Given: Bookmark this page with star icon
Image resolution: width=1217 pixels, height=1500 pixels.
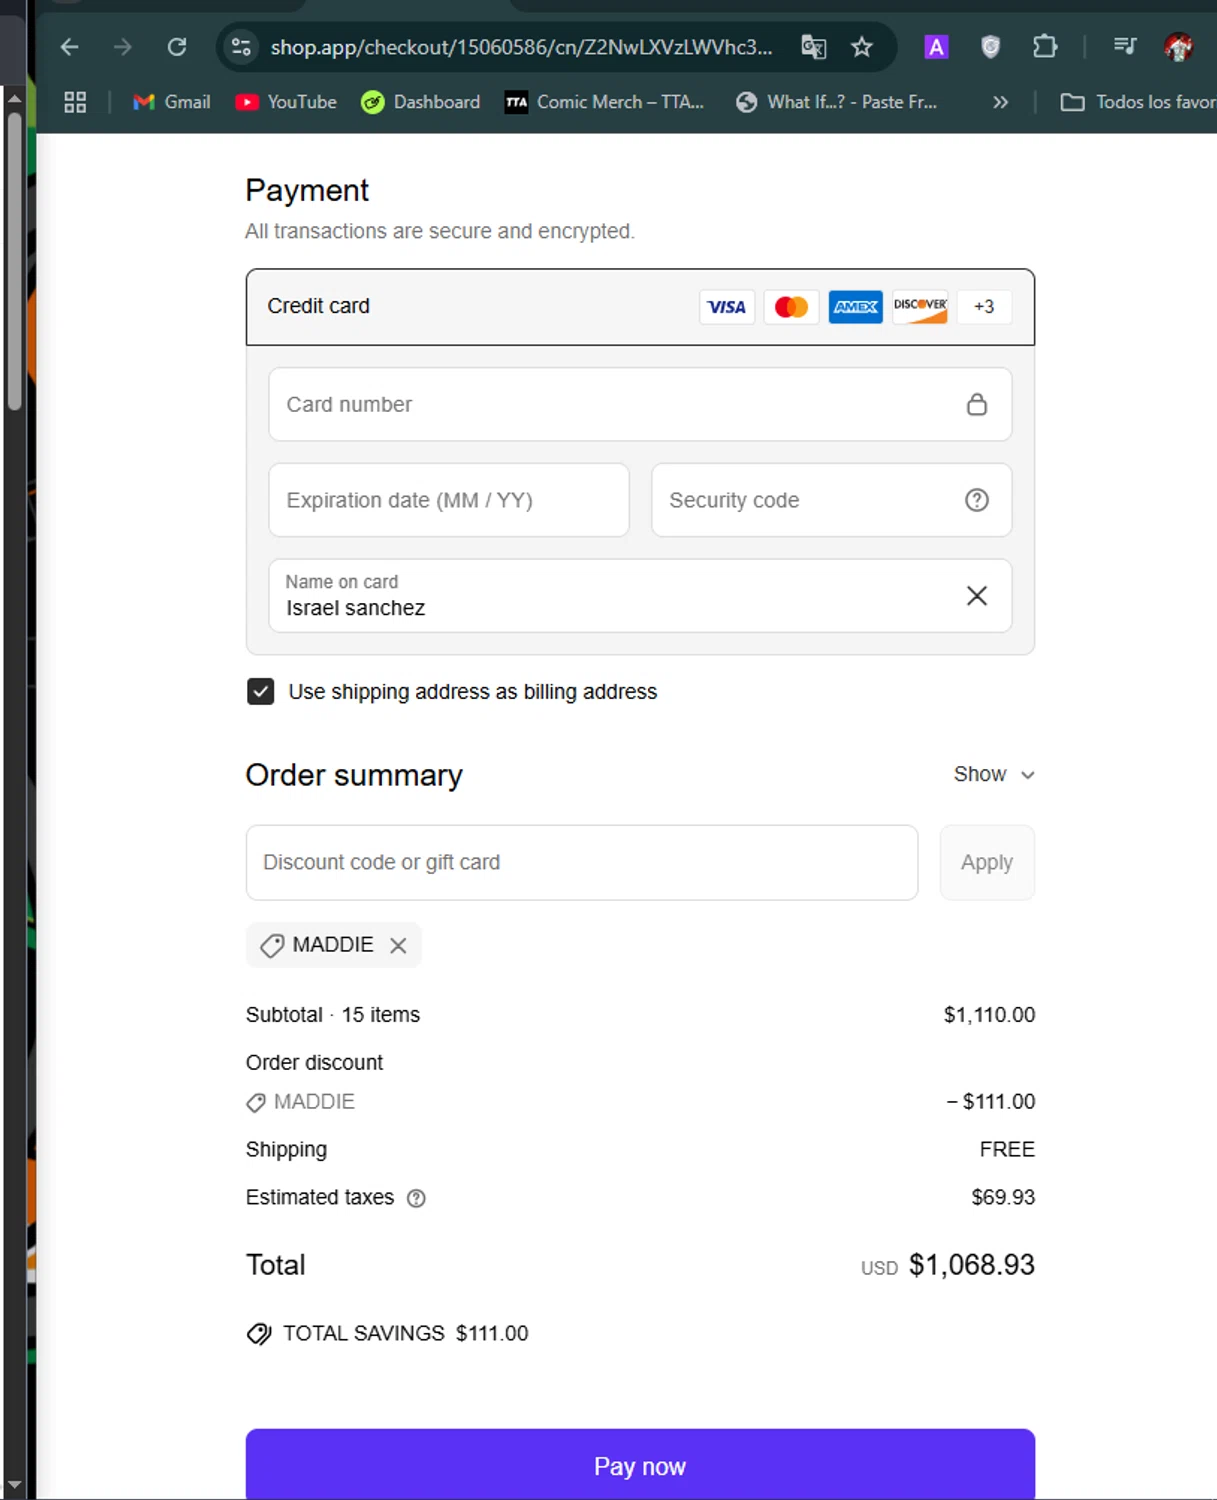Looking at the screenshot, I should pos(862,47).
